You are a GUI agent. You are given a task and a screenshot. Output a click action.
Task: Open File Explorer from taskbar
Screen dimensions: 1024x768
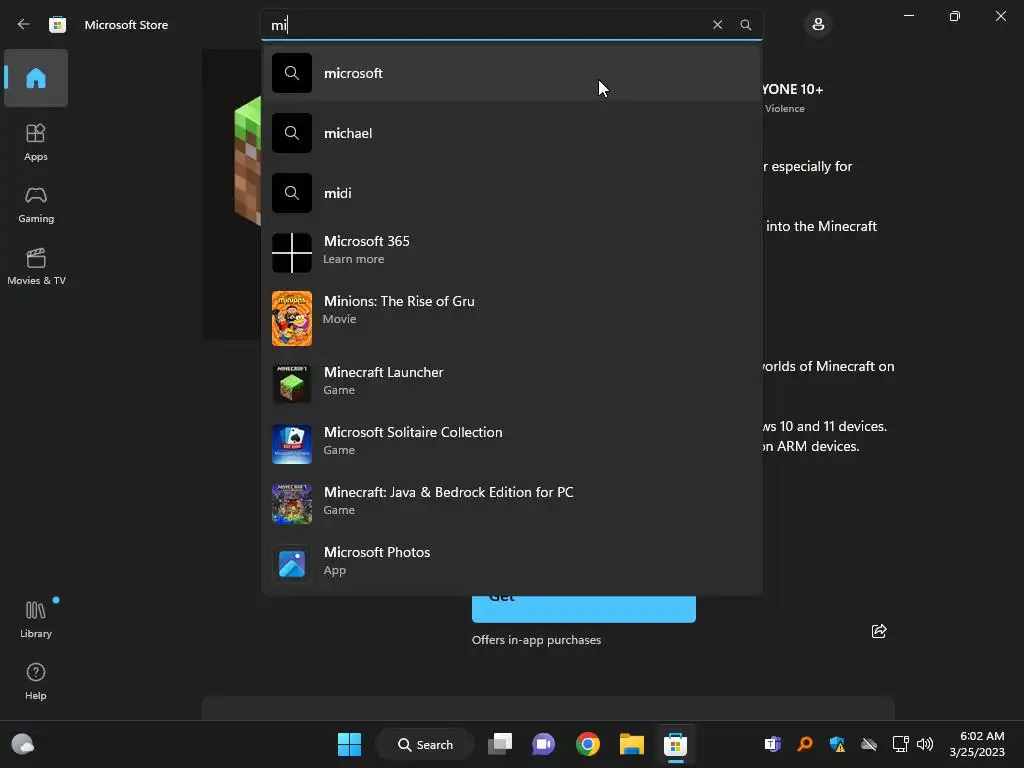tap(632, 744)
